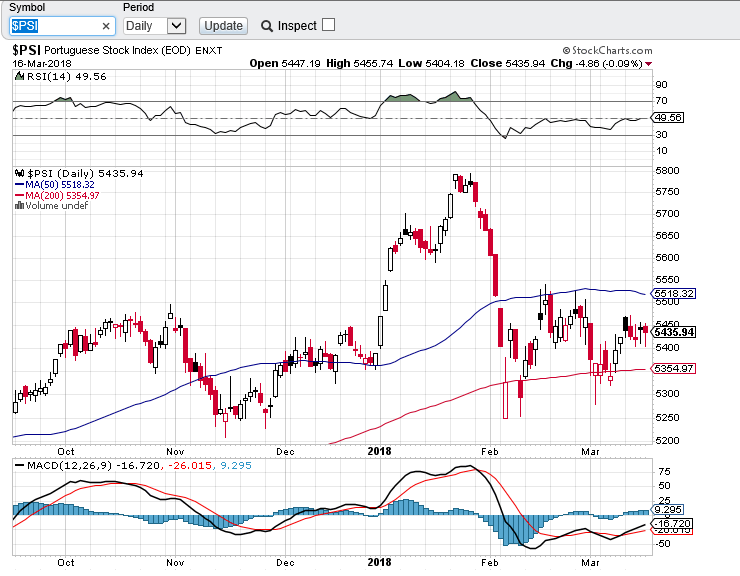Click the Feb label below the MACD panel

point(490,563)
